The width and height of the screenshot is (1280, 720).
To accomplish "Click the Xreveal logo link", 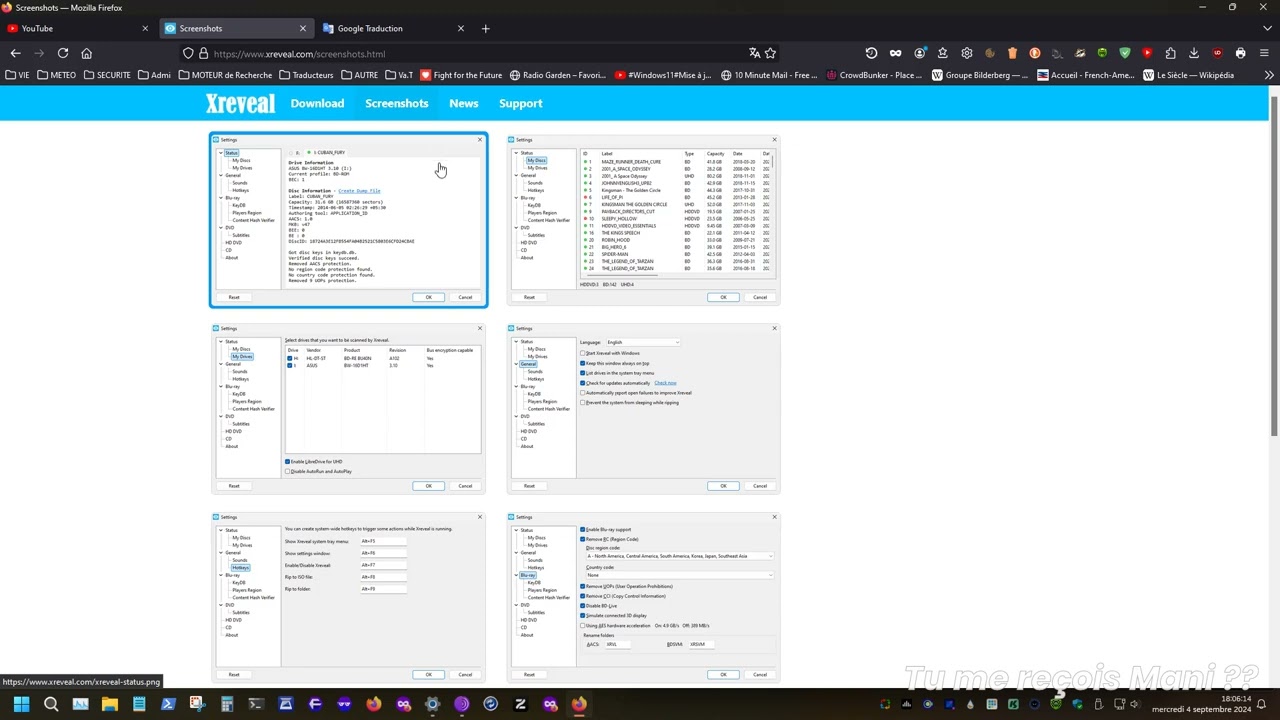I will (x=241, y=103).
